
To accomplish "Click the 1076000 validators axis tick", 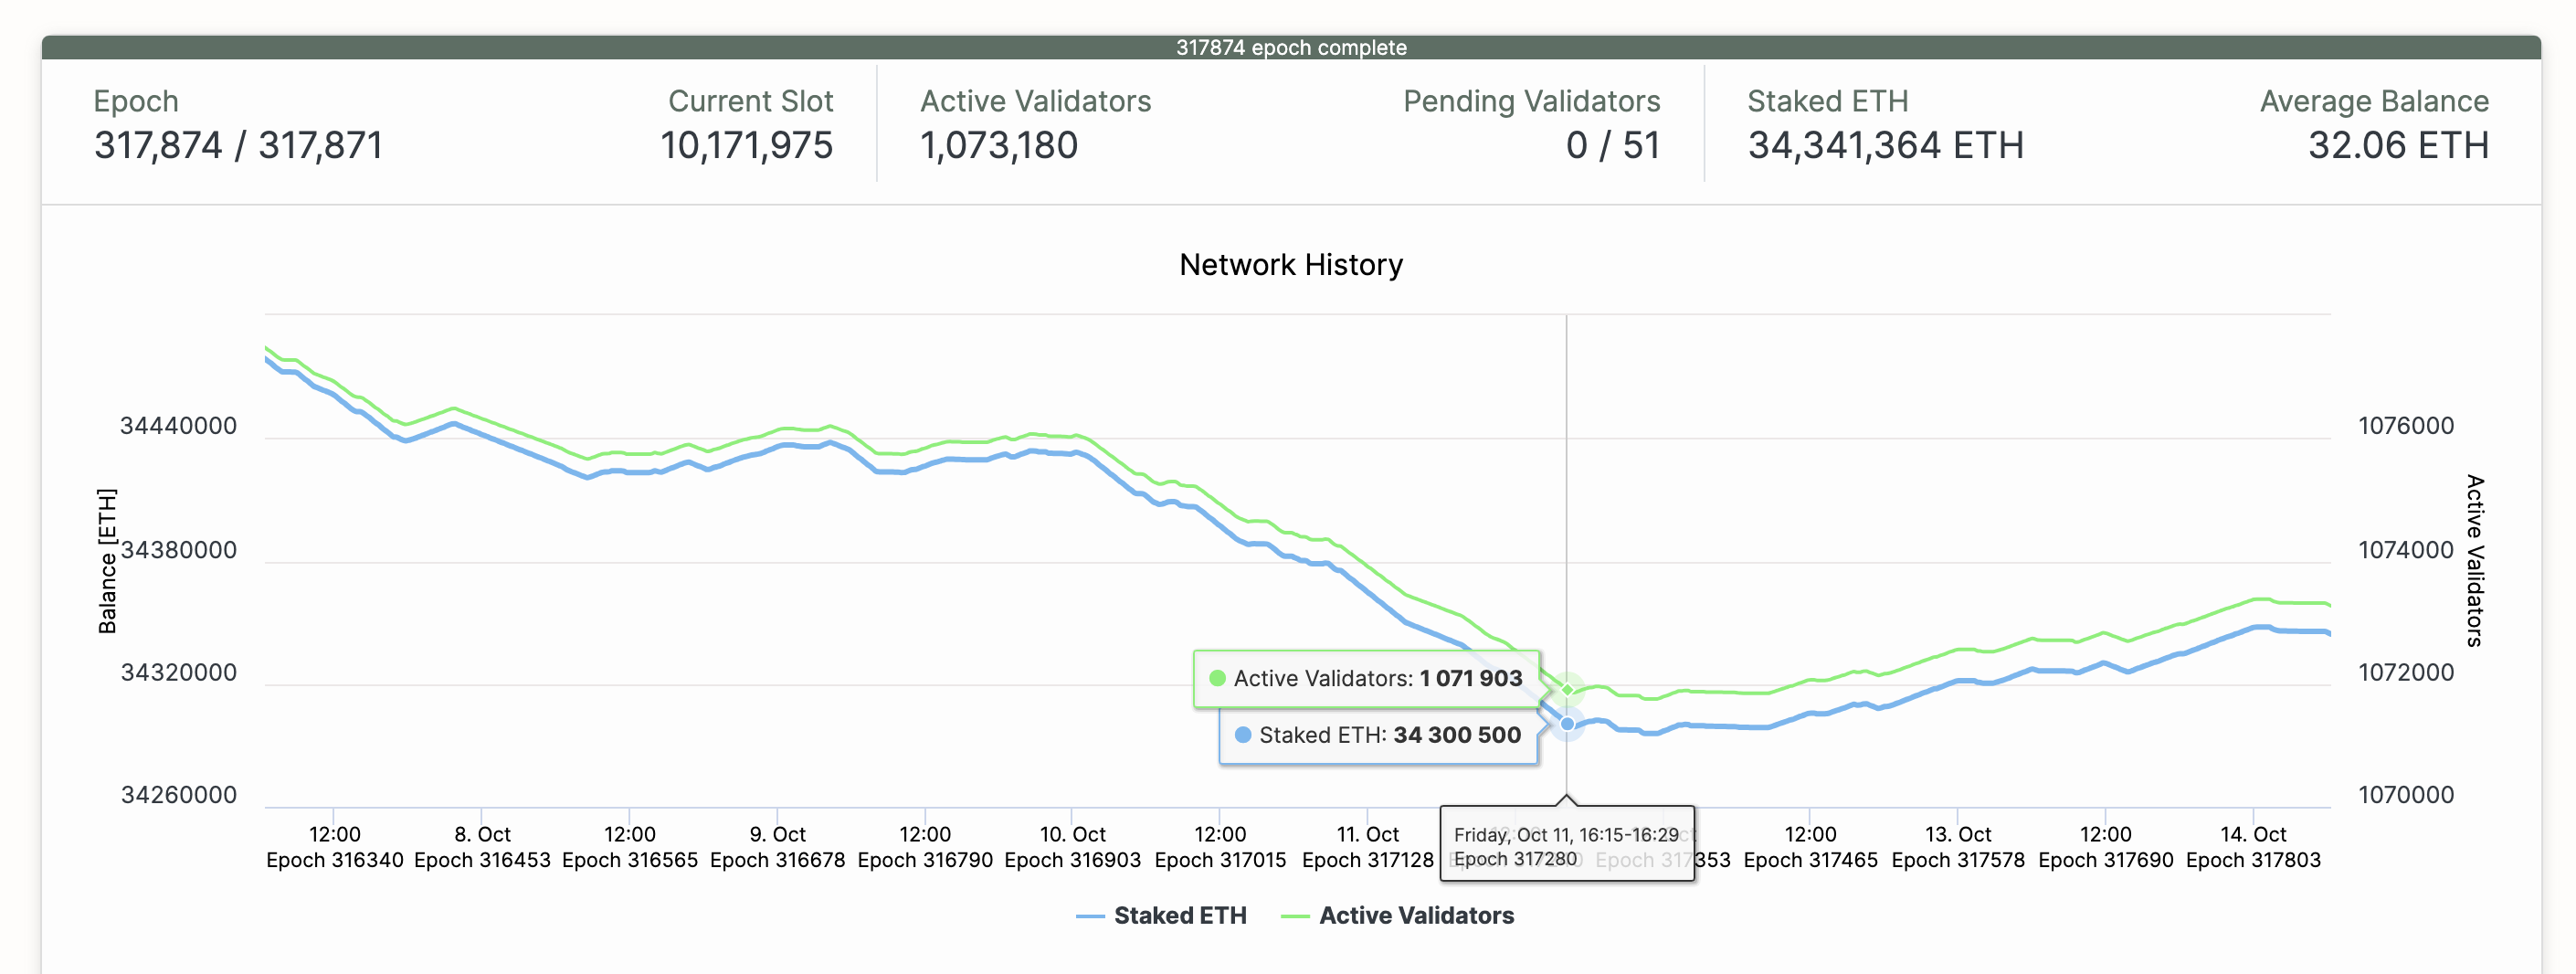I will point(2406,426).
